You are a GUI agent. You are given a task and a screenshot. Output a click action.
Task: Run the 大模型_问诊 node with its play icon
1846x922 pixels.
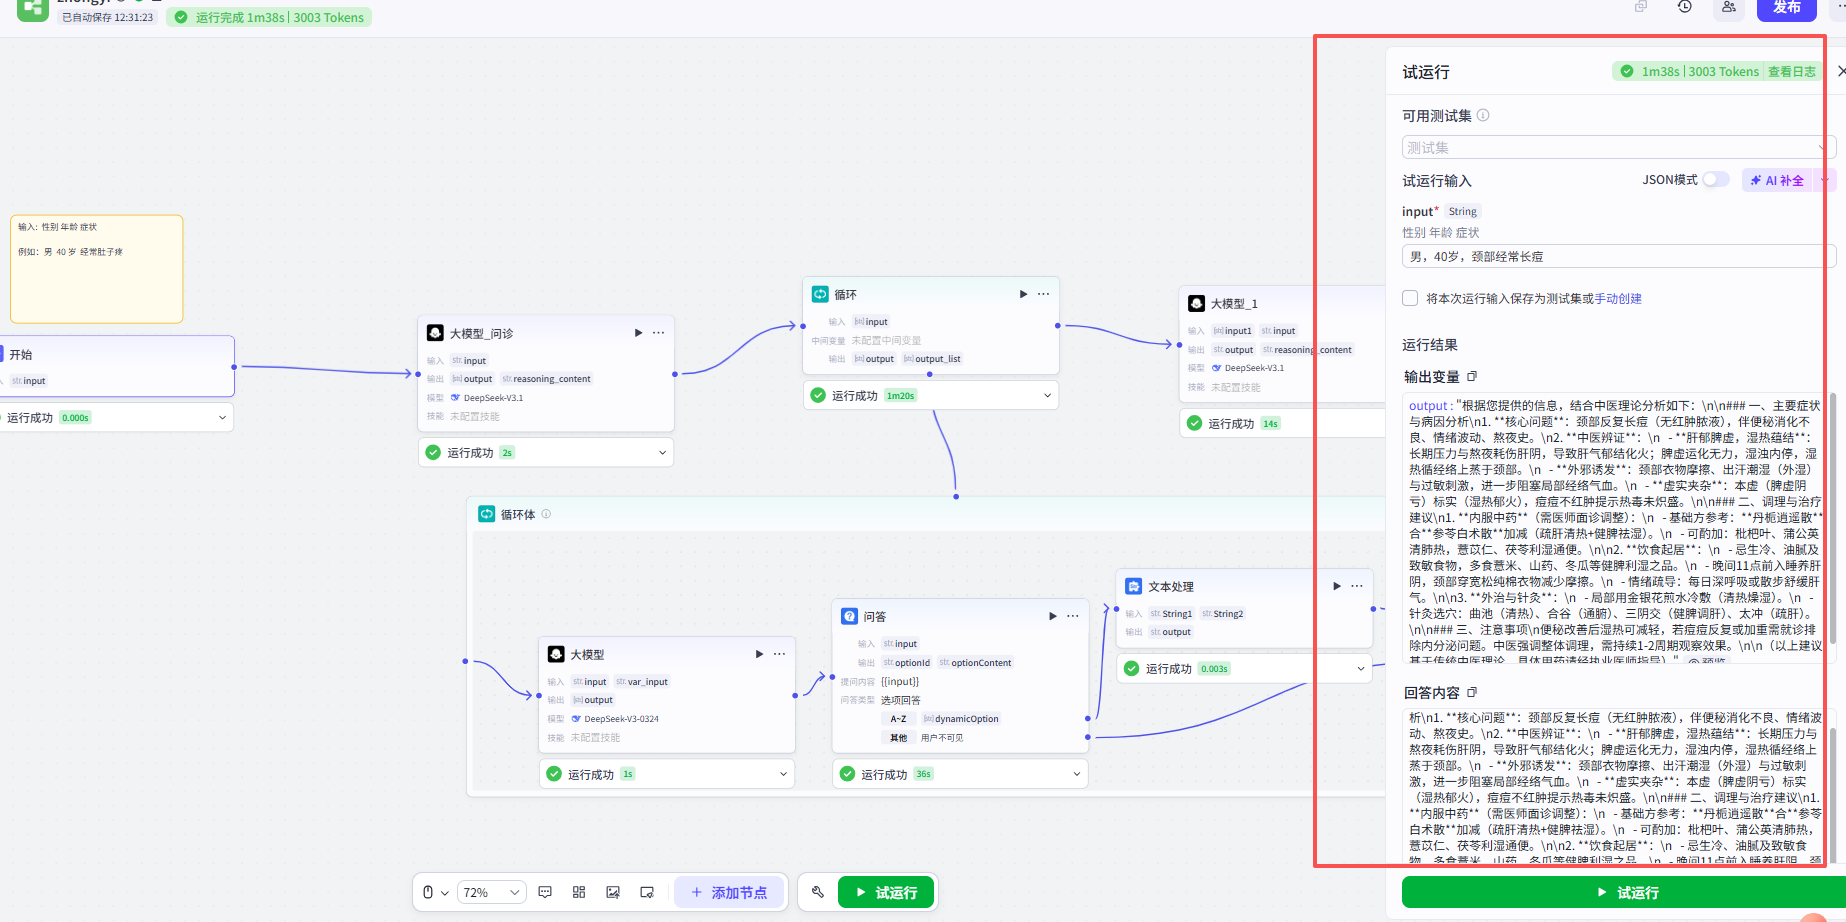638,333
